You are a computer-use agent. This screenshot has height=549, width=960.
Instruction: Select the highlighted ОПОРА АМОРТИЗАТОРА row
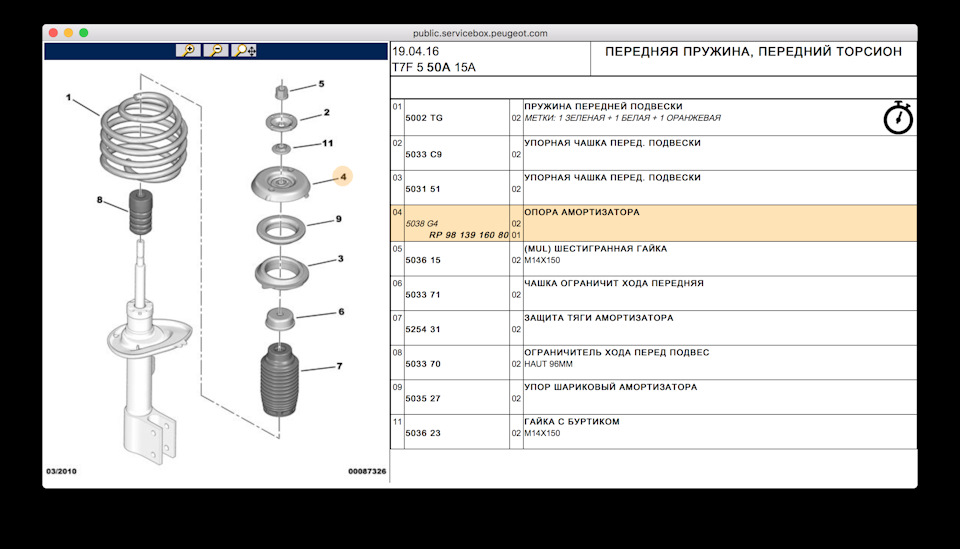click(x=653, y=223)
